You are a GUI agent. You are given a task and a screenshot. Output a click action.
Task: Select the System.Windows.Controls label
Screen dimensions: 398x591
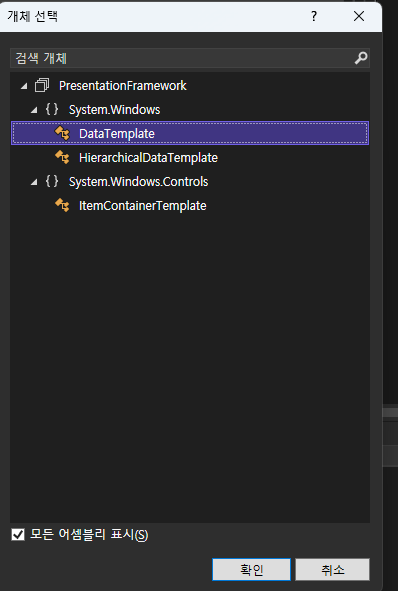pyautogui.click(x=138, y=182)
